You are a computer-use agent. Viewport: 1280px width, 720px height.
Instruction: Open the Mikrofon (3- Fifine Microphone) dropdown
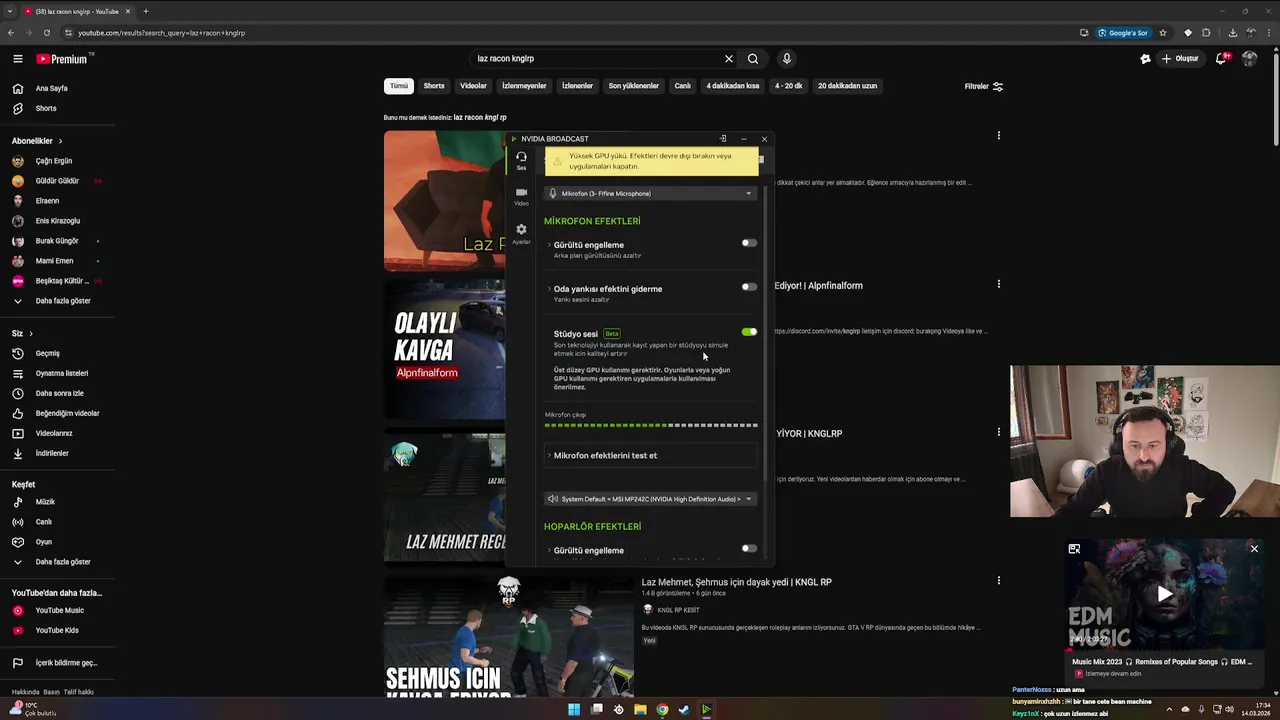[x=651, y=194]
